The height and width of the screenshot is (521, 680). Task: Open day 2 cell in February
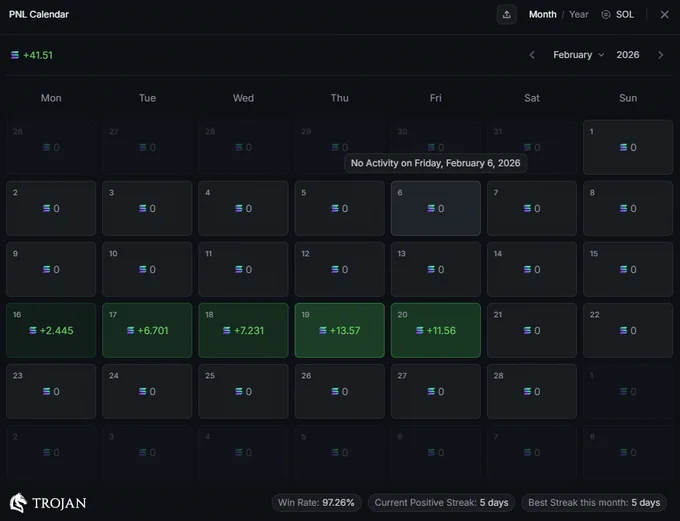tap(51, 208)
